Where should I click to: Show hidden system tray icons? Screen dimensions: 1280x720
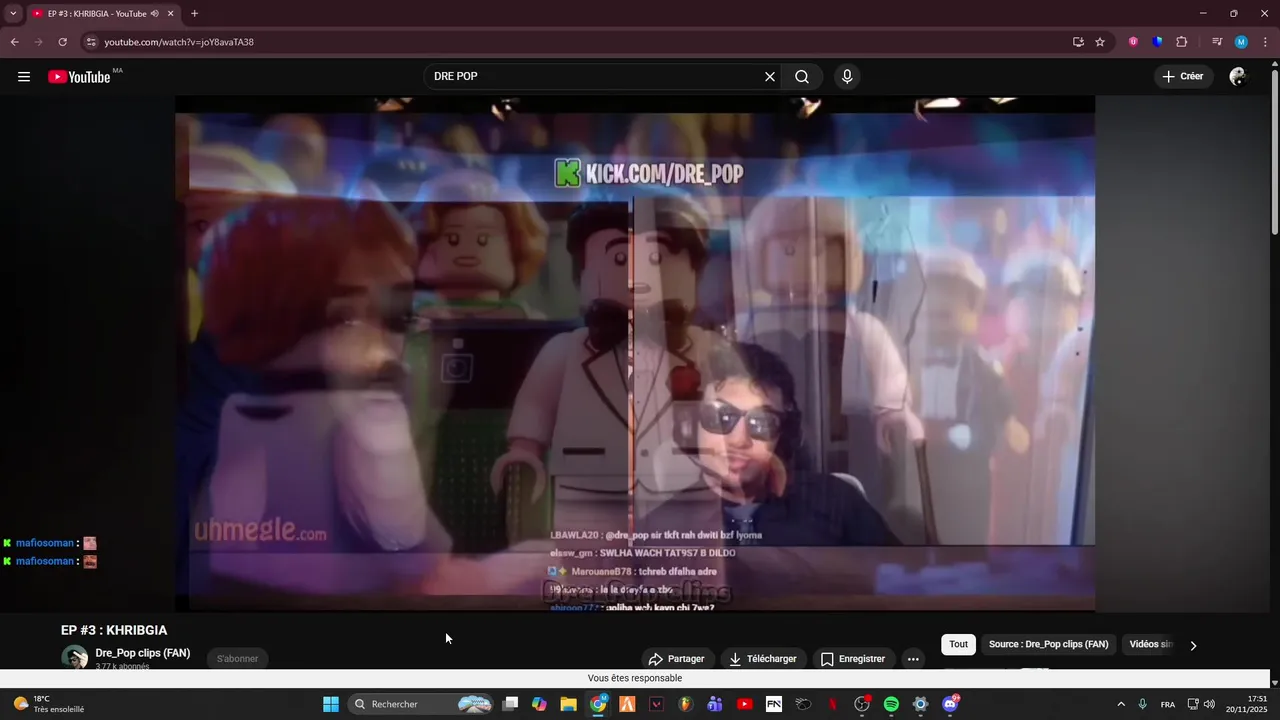coord(1121,704)
